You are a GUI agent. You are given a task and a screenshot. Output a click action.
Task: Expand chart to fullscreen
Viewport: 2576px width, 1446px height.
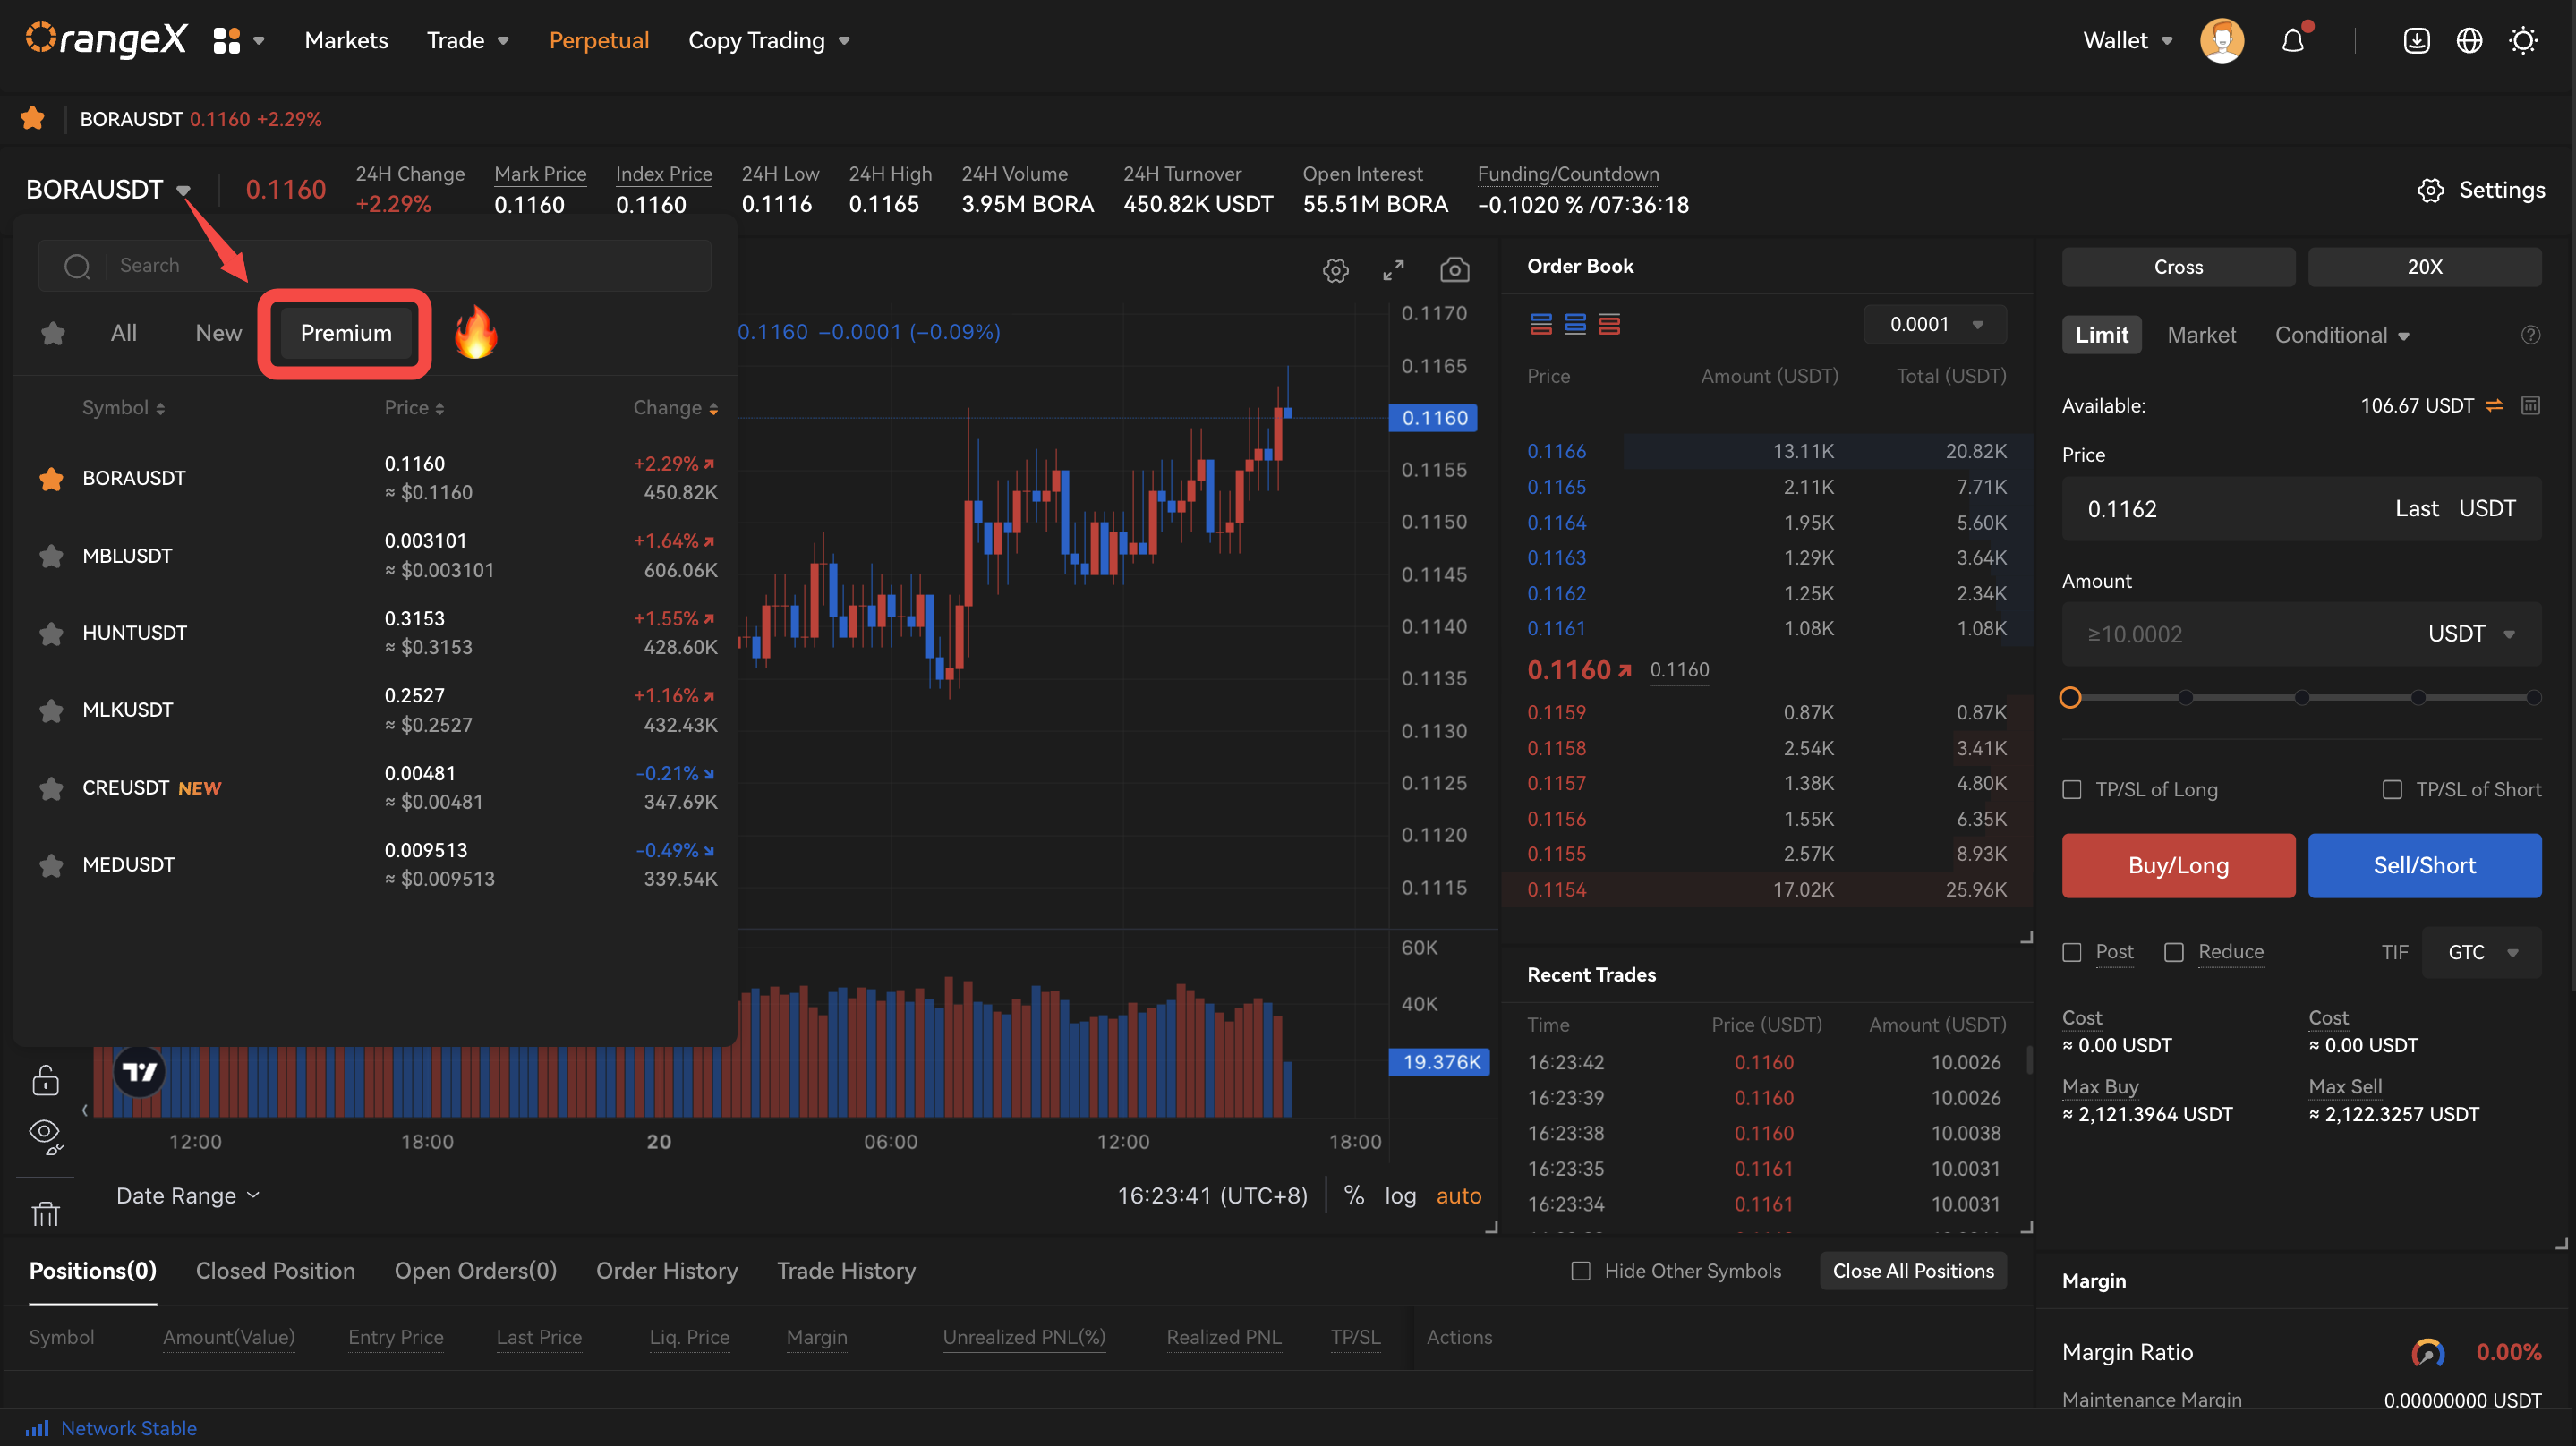pyautogui.click(x=1394, y=270)
